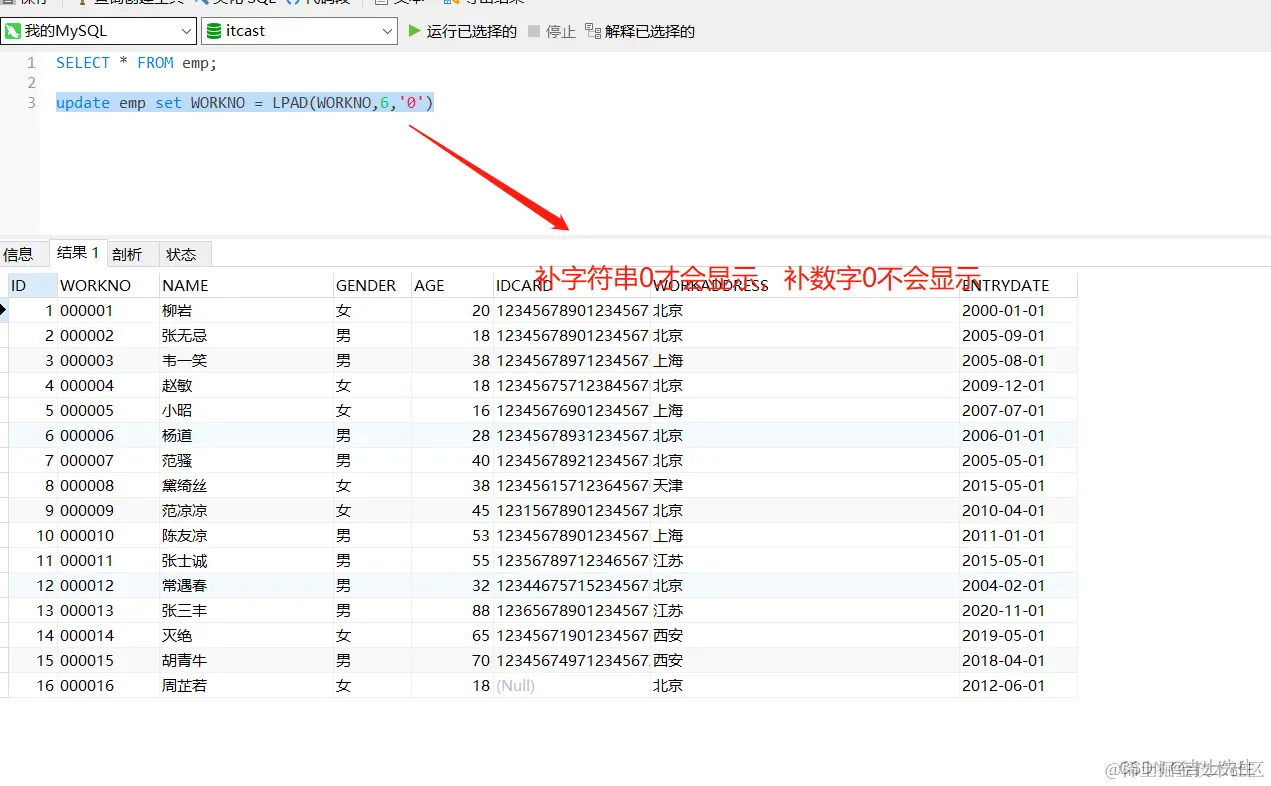Select the ENTRYDATE column header

[1018, 285]
